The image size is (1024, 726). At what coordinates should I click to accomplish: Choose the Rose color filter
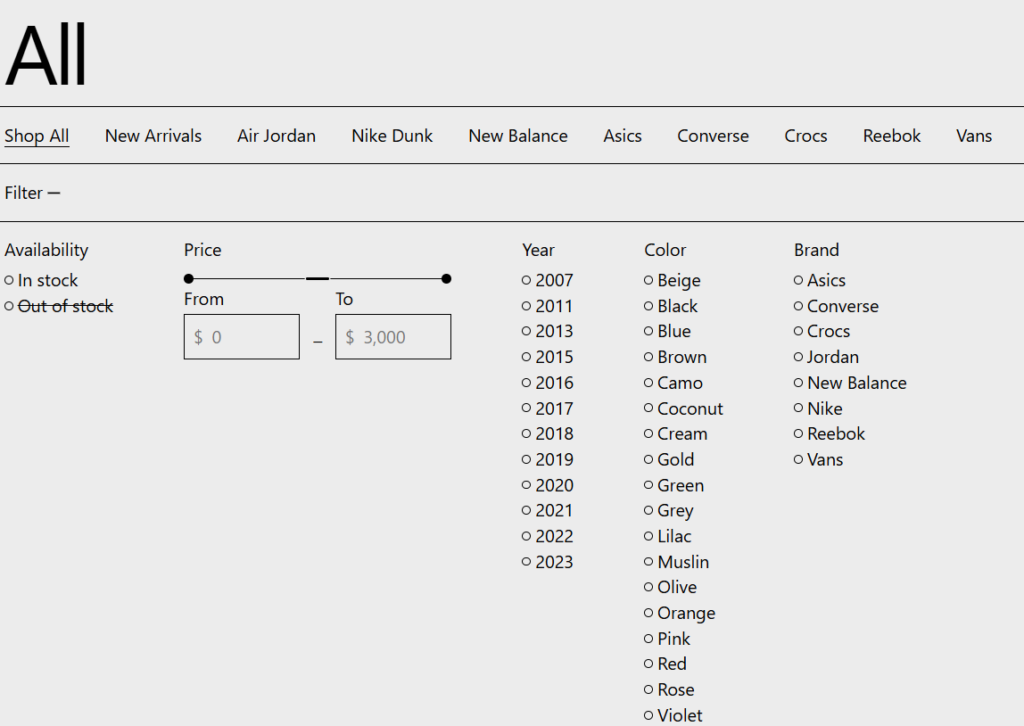[x=669, y=690]
